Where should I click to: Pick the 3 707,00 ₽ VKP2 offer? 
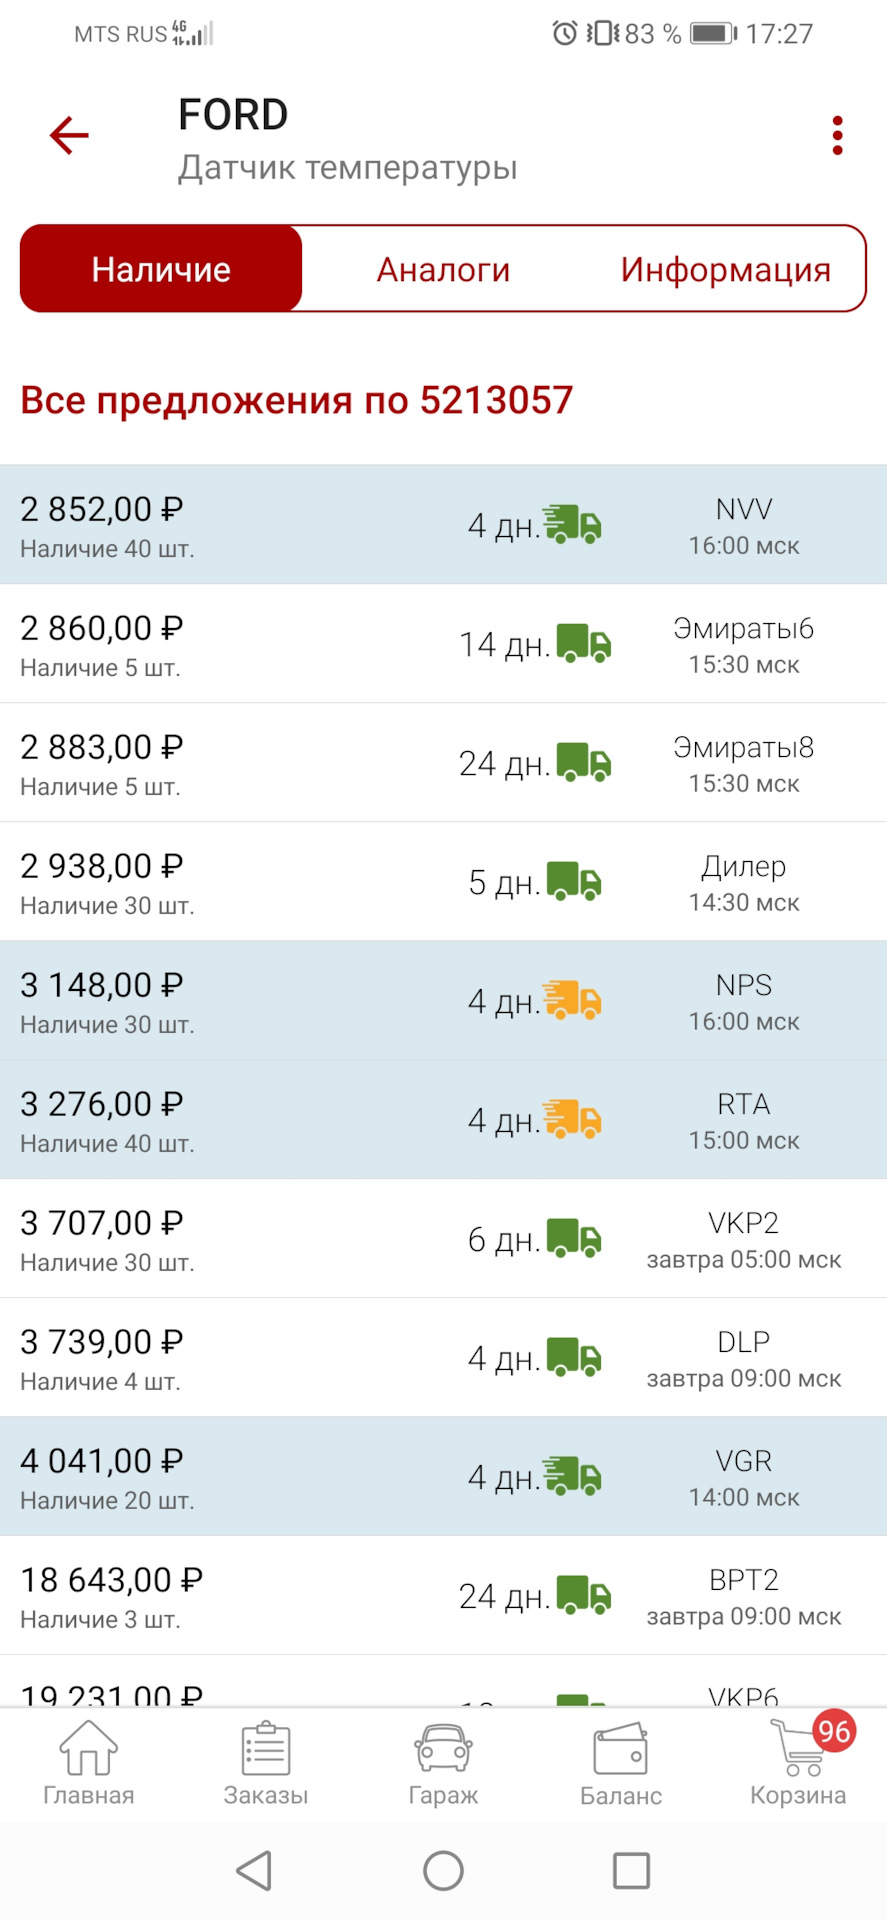tap(443, 1239)
